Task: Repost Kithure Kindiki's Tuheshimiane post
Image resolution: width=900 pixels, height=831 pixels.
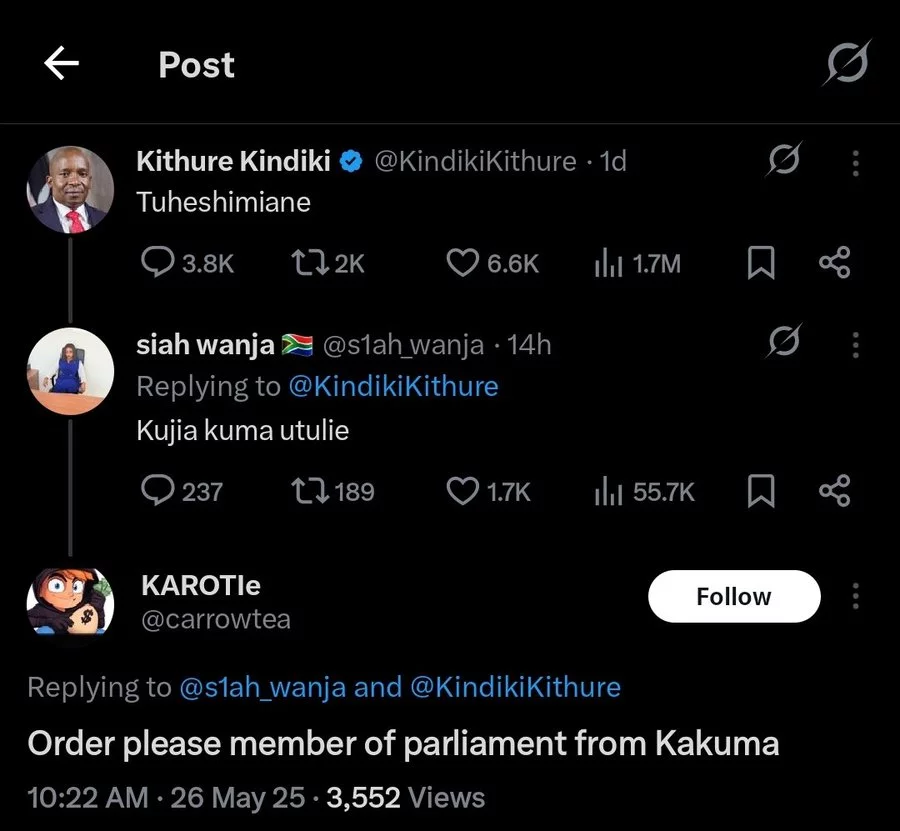Action: tap(301, 263)
